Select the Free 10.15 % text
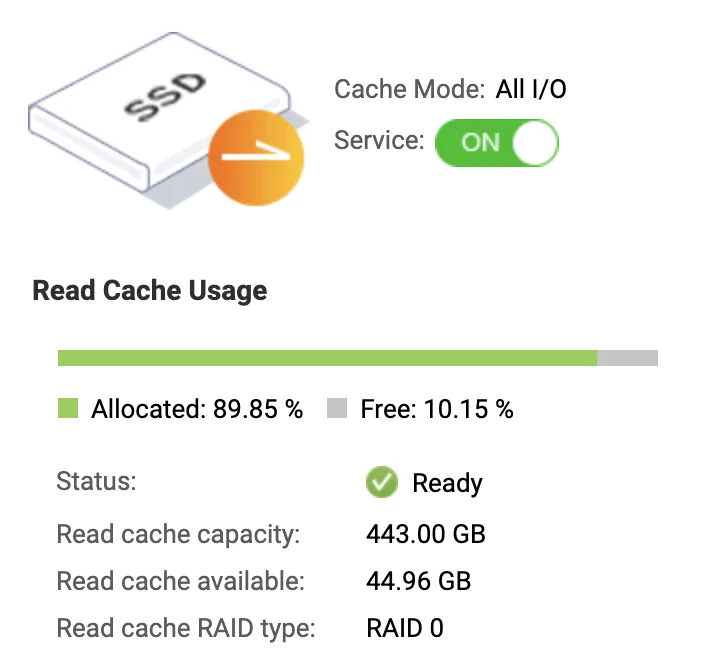 [x=435, y=409]
